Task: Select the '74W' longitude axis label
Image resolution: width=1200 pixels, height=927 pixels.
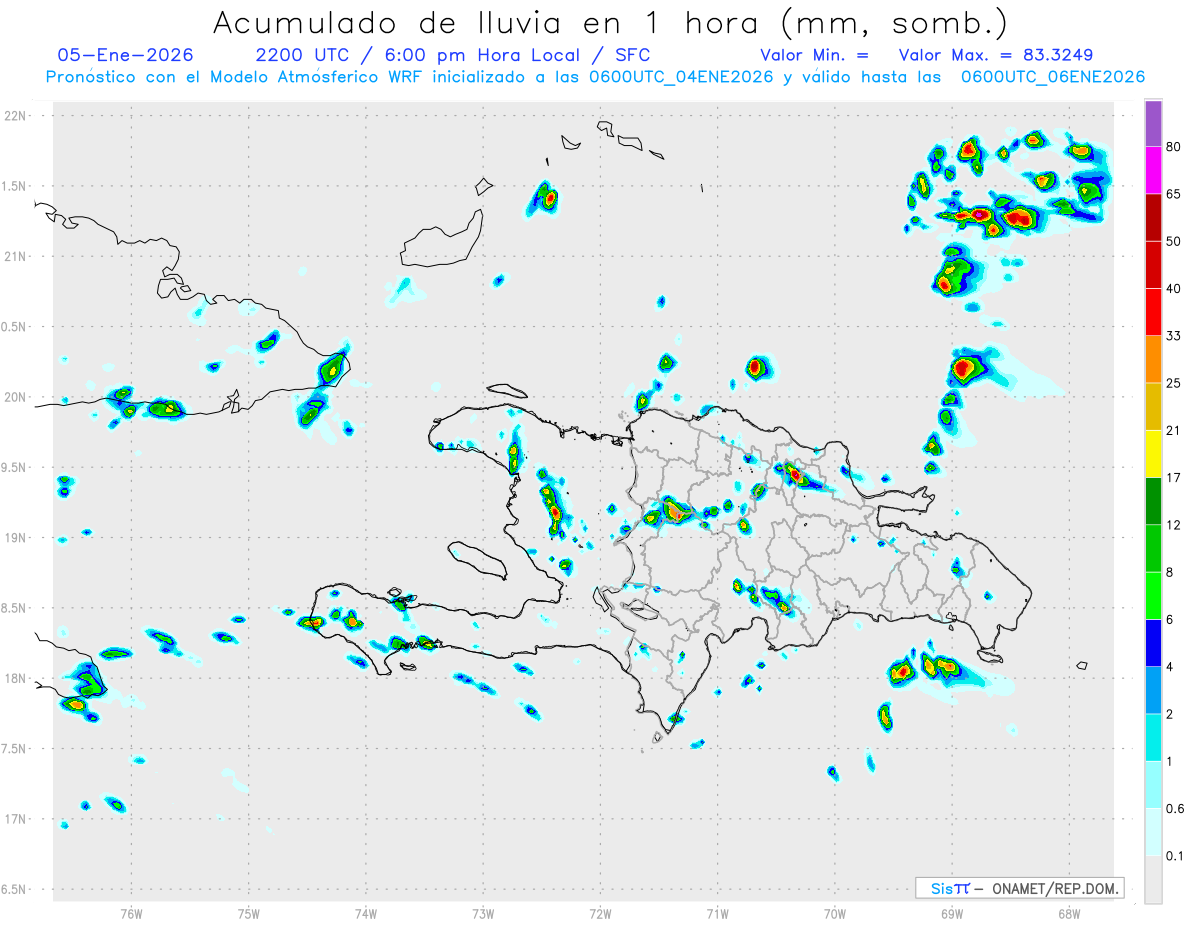Action: click(x=366, y=914)
